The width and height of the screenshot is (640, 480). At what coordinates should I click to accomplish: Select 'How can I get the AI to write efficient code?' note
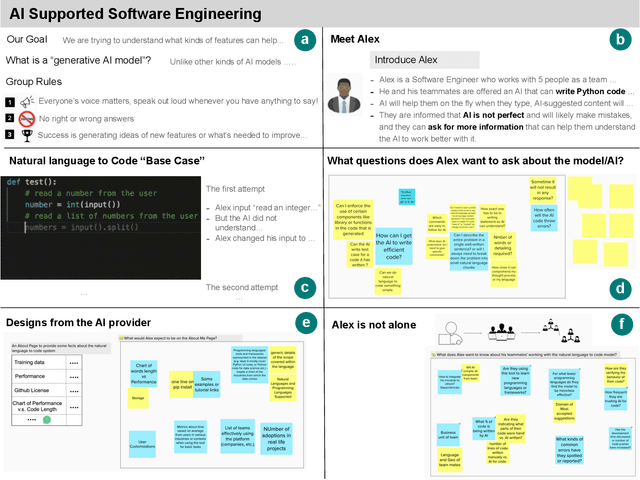pos(394,246)
